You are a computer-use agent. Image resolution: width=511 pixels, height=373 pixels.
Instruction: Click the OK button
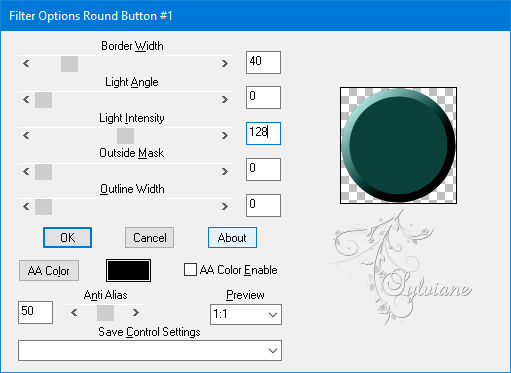[67, 238]
